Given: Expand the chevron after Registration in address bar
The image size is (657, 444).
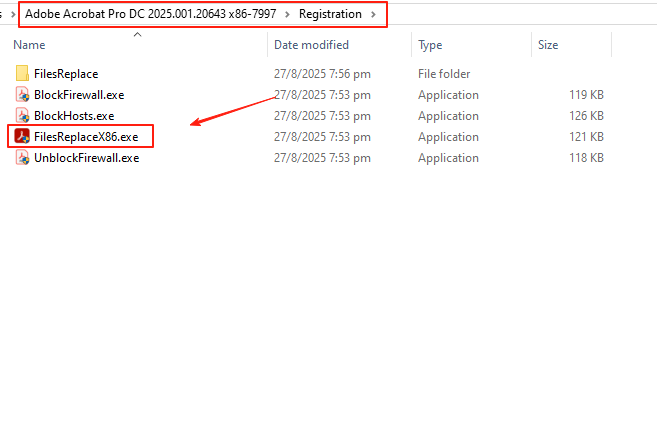Looking at the screenshot, I should click(x=374, y=14).
